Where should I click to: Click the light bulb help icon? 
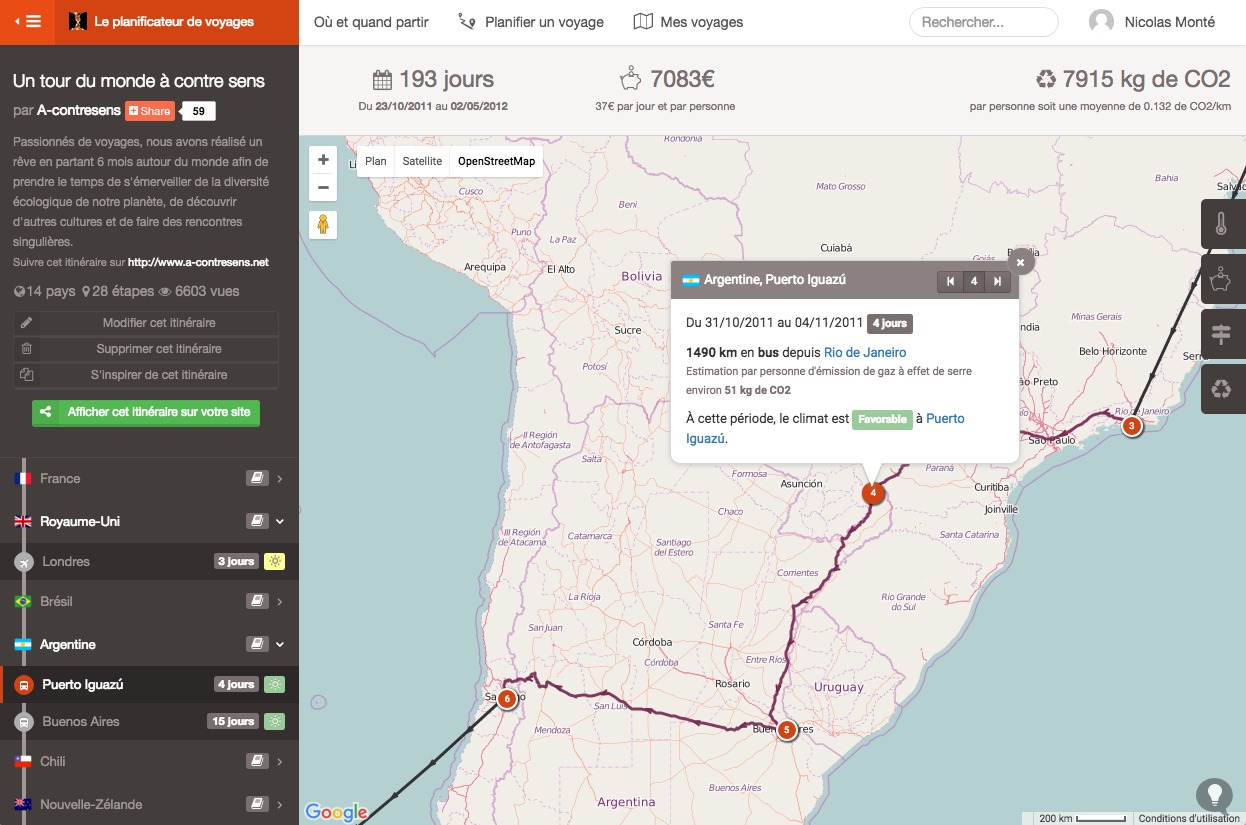pos(1215,795)
